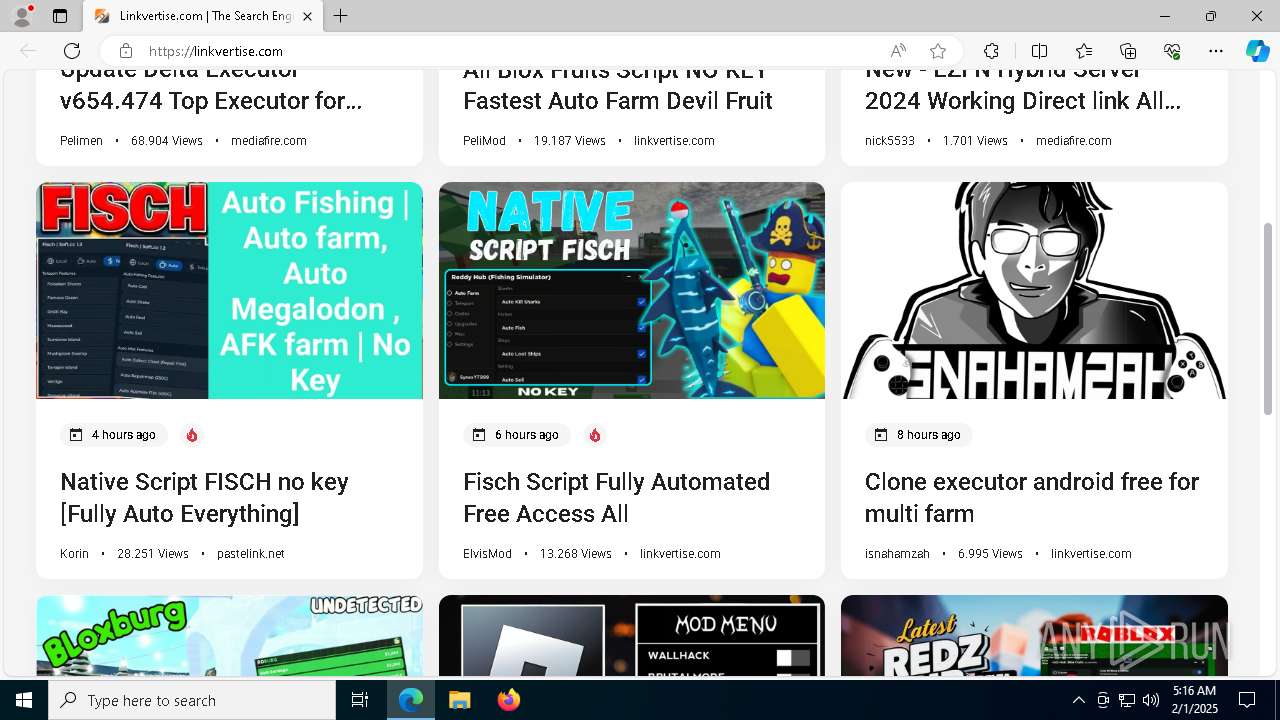Image resolution: width=1280 pixels, height=720 pixels.
Task: Open 'Update Delta Executor v654.474' post
Action: [x=211, y=90]
